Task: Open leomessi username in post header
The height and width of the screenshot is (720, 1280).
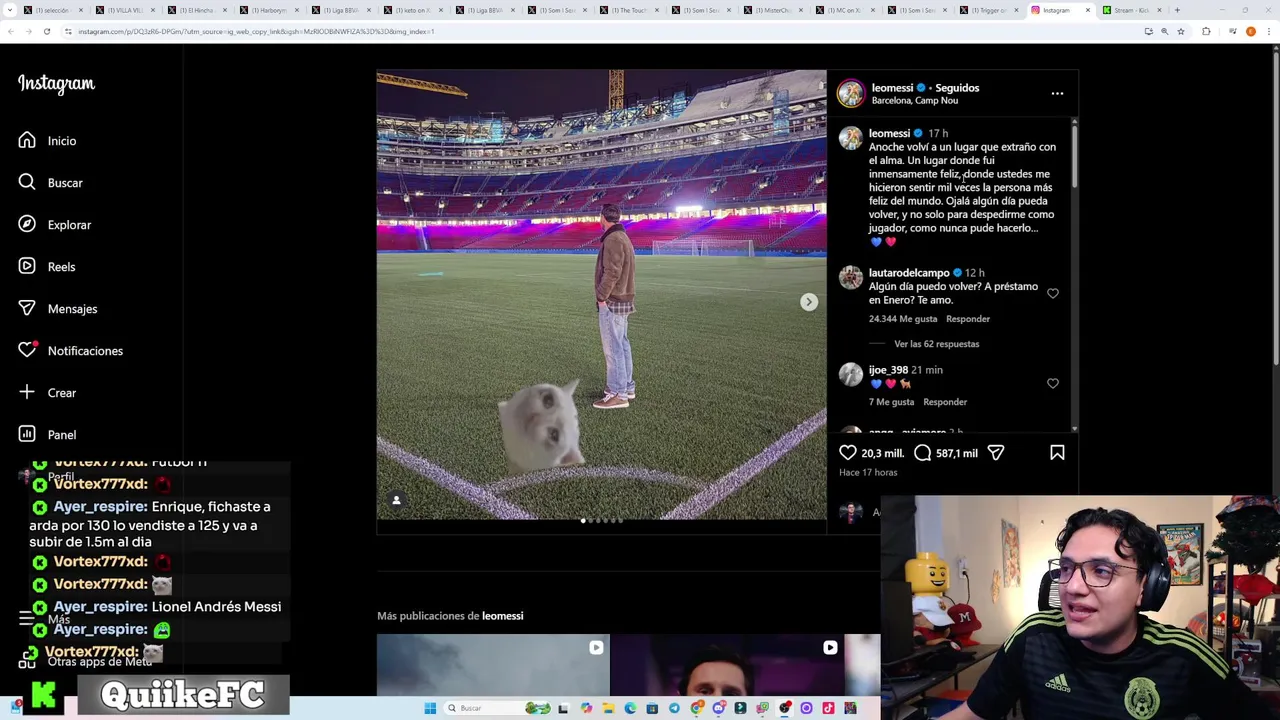Action: pos(892,88)
